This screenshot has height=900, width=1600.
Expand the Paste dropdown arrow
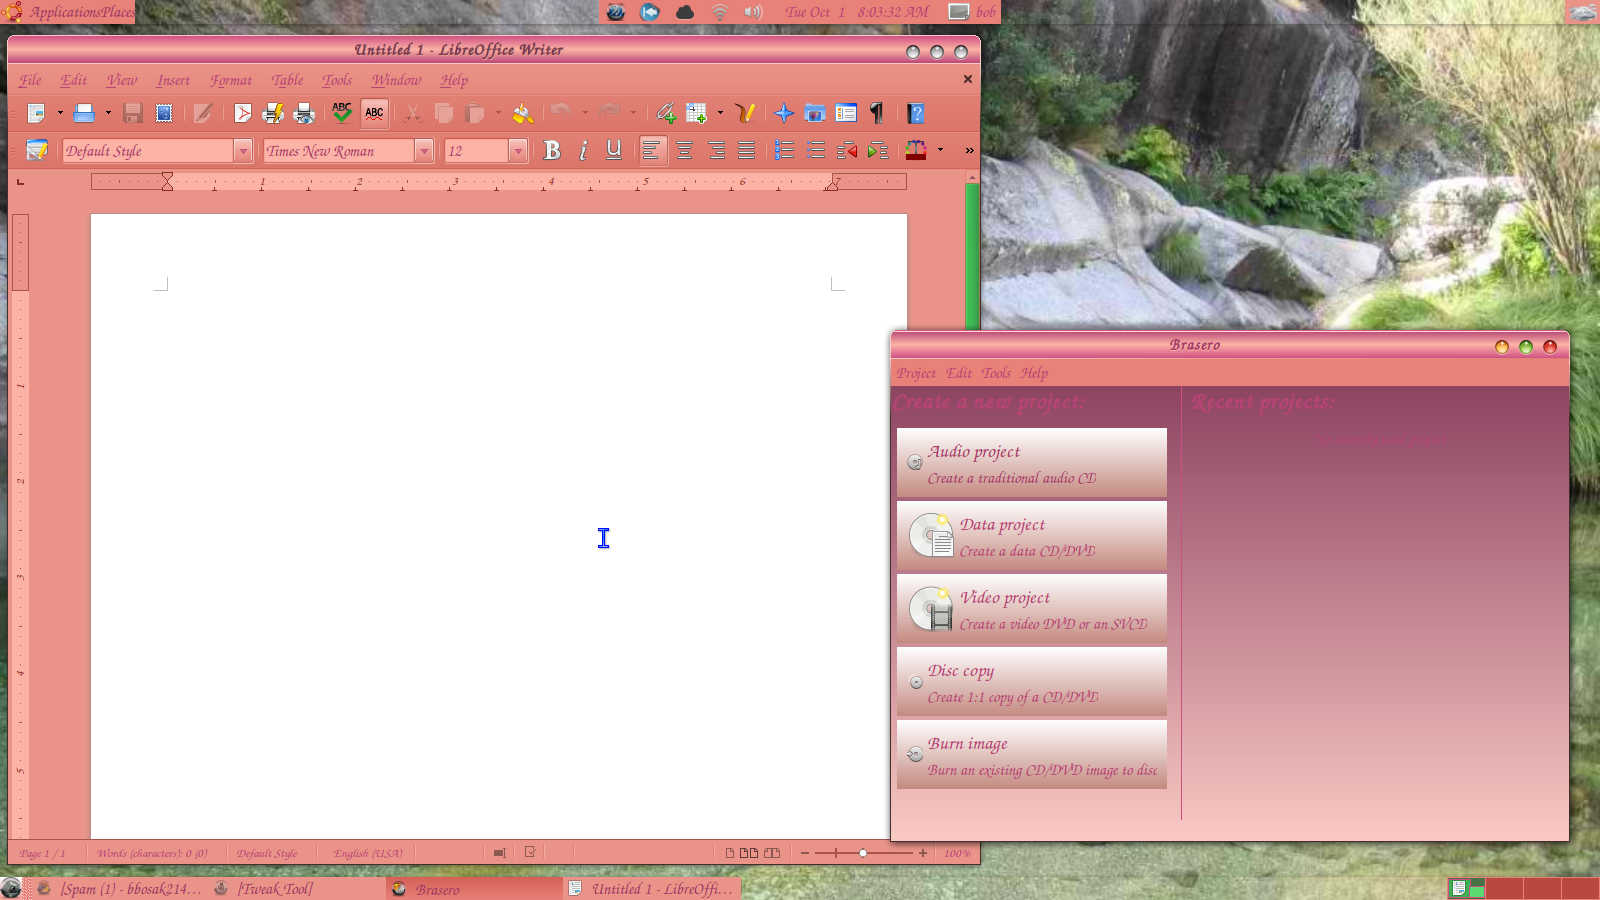click(x=498, y=113)
